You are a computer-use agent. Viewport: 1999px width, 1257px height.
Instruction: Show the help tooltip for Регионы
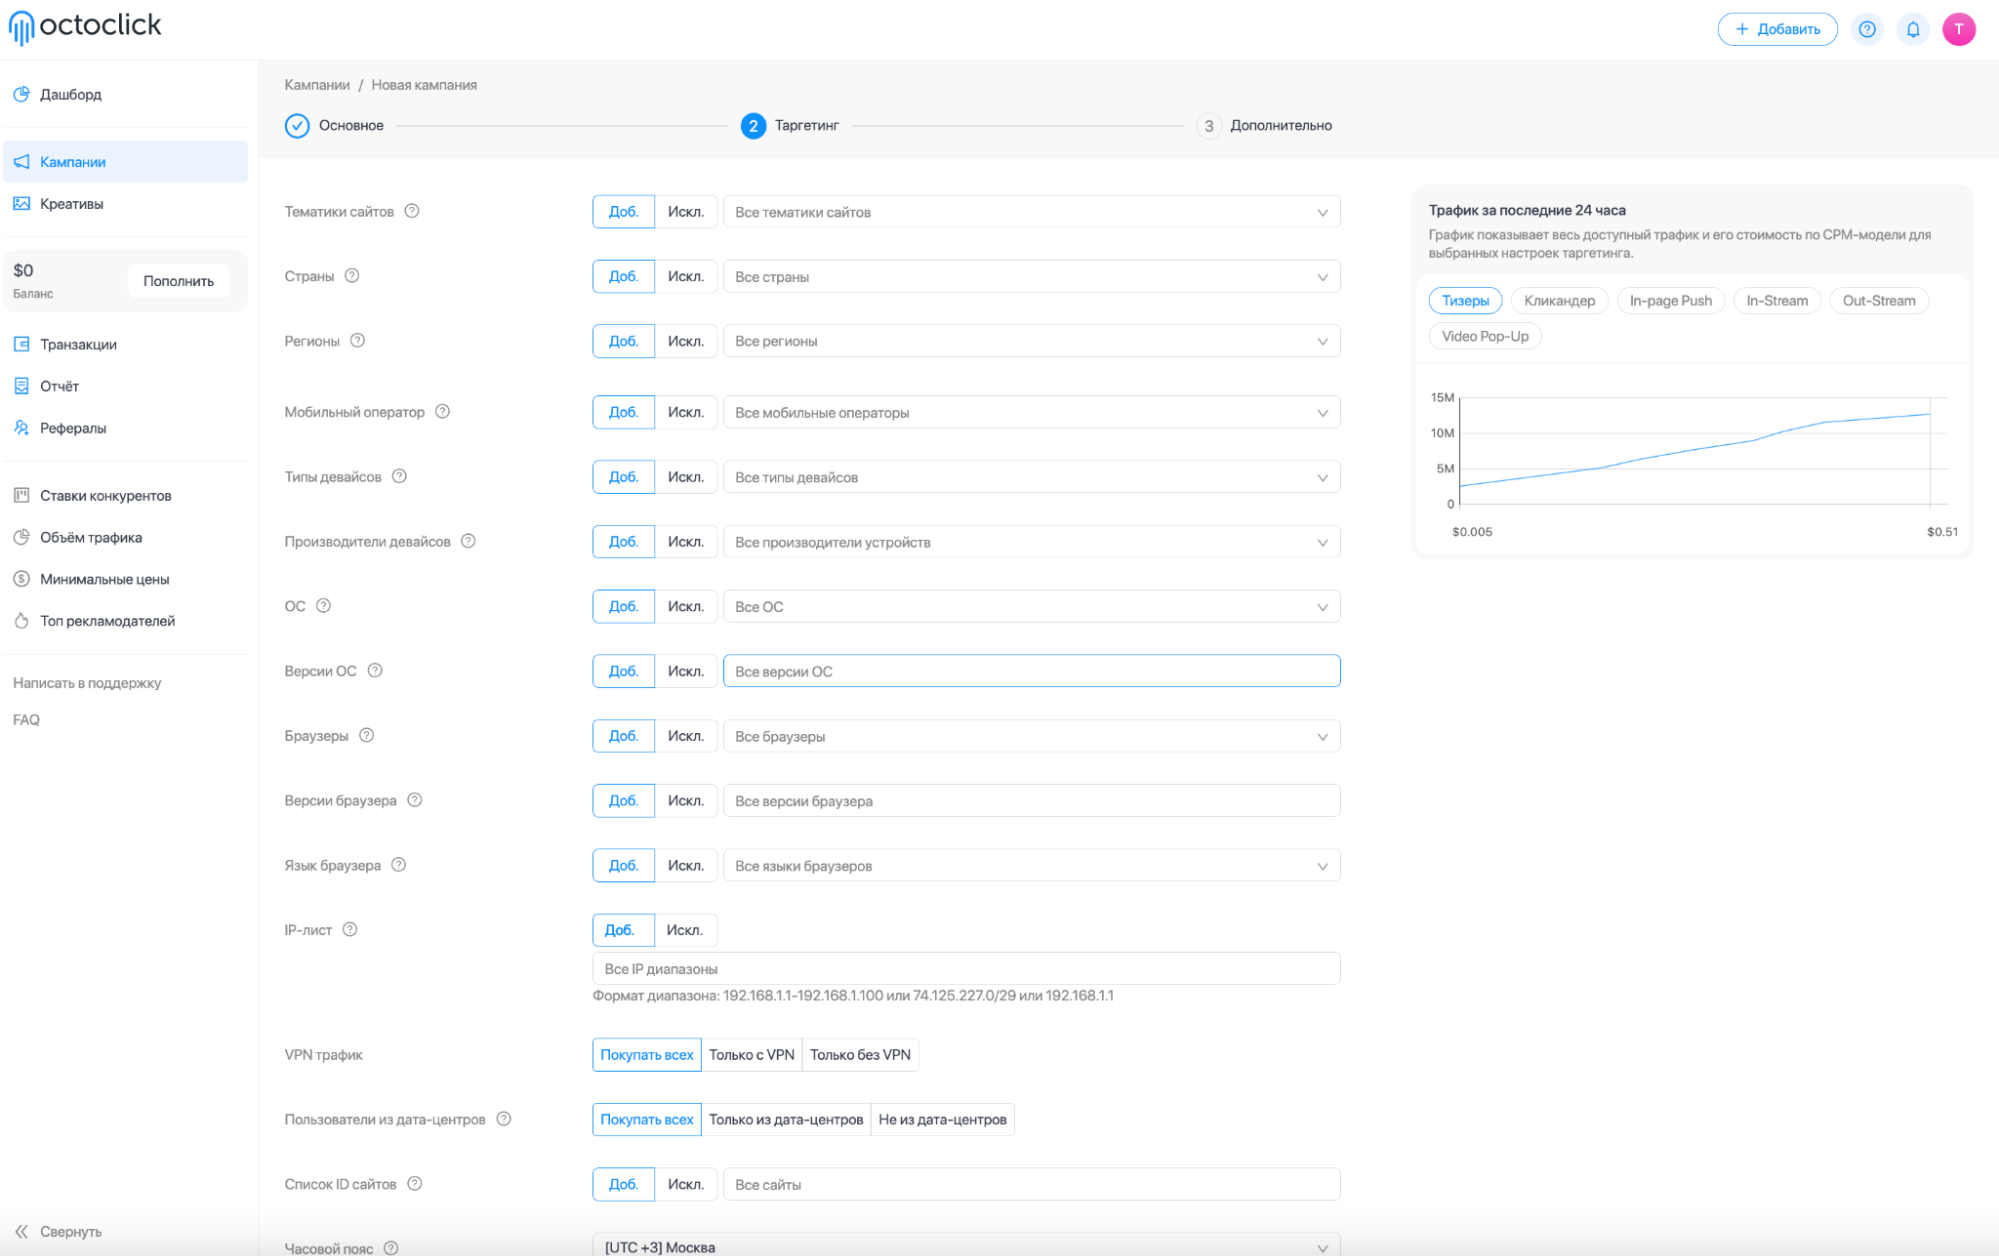pos(358,341)
